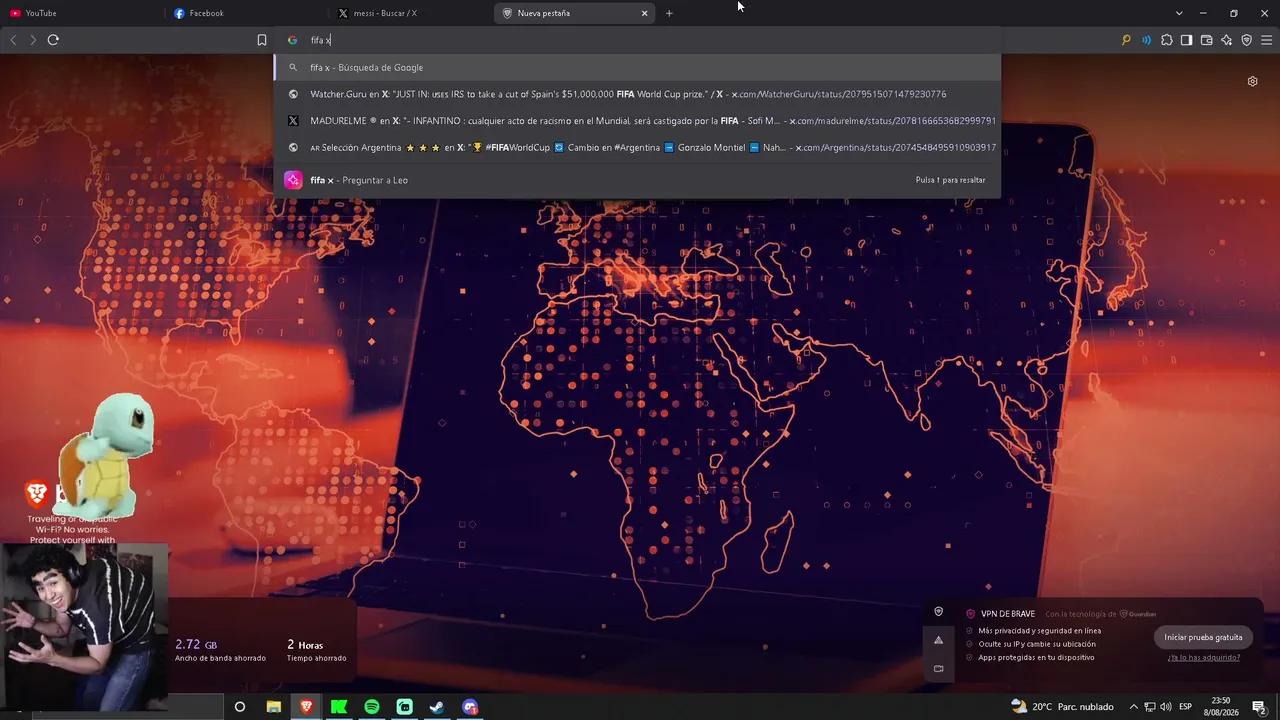Open the Streamlabs taskbar icon
1280x720 pixels.
[404, 707]
